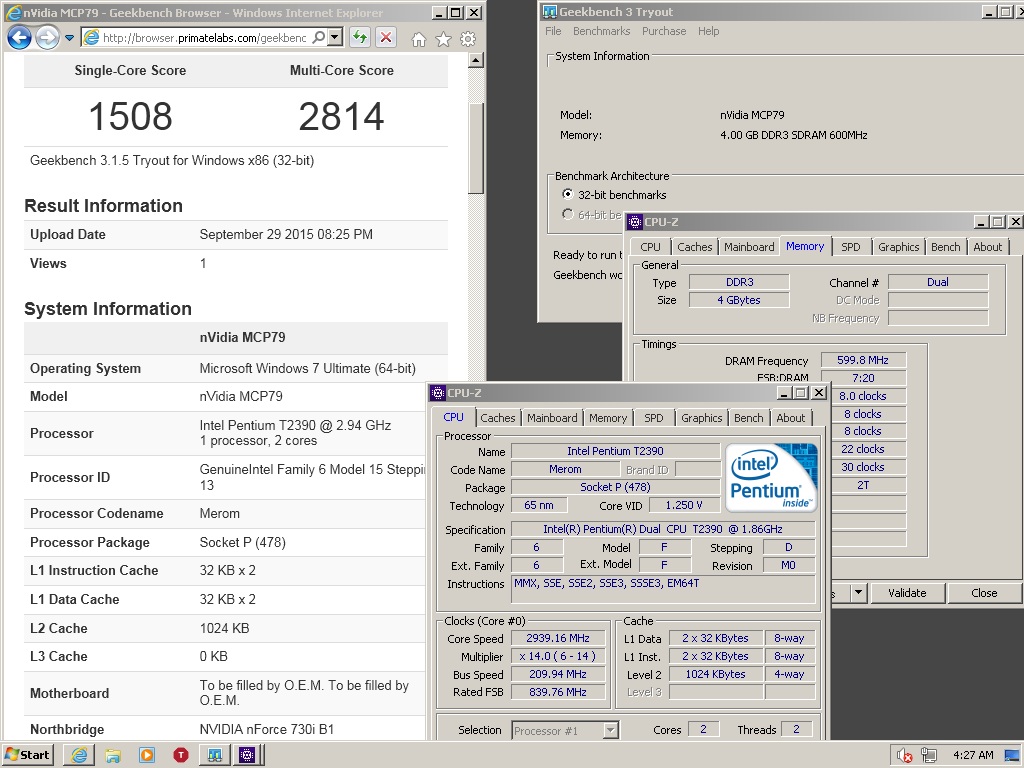Screen dimensions: 1024x768
Task: Select Memory tab in back CPU-Z window
Action: coord(805,246)
